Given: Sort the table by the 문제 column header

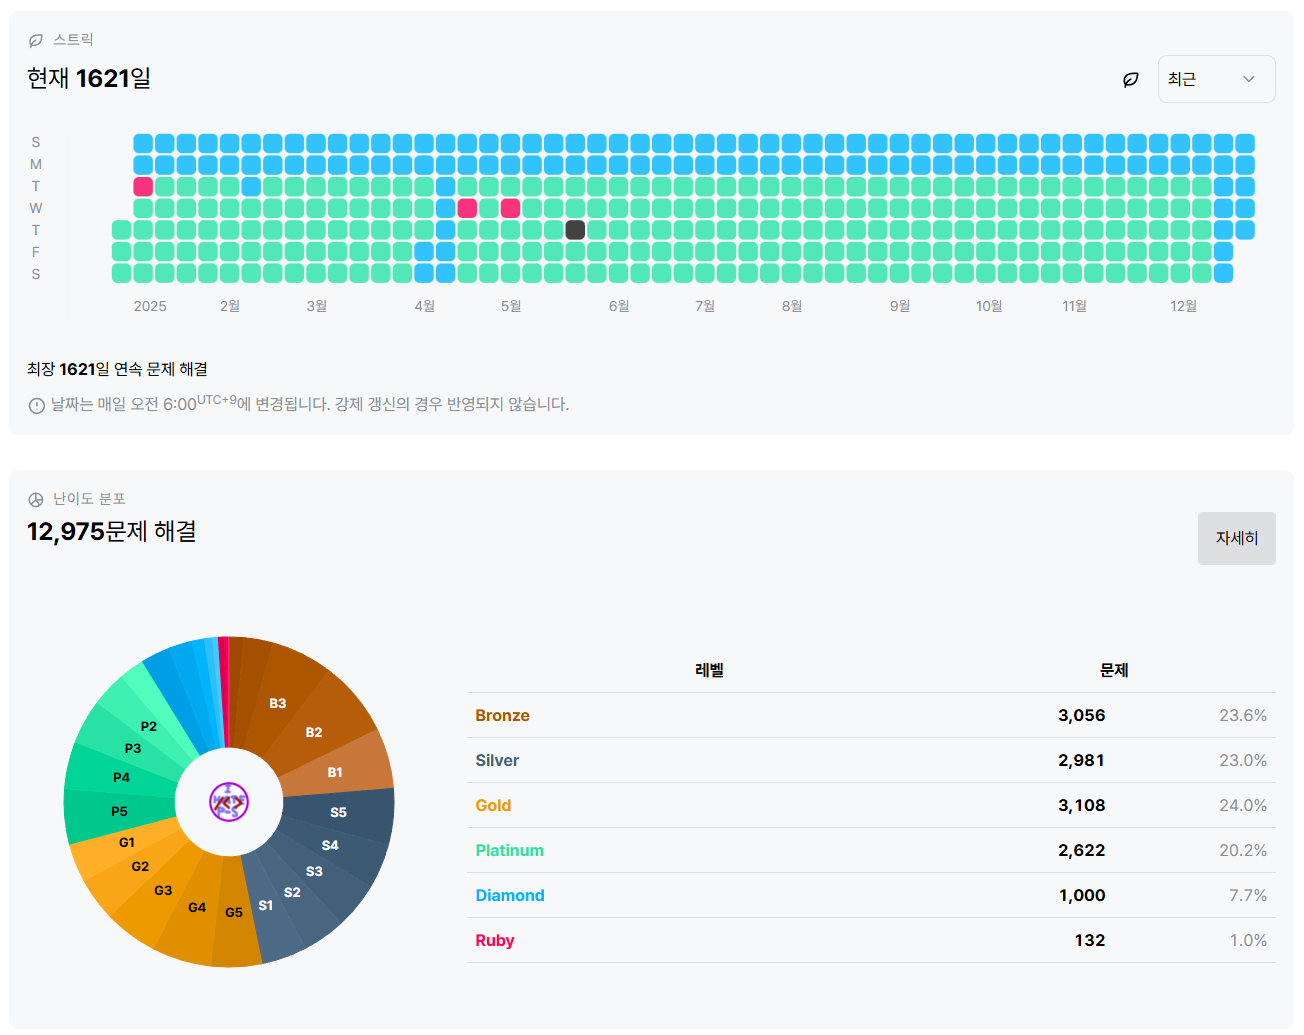Looking at the screenshot, I should point(1114,670).
